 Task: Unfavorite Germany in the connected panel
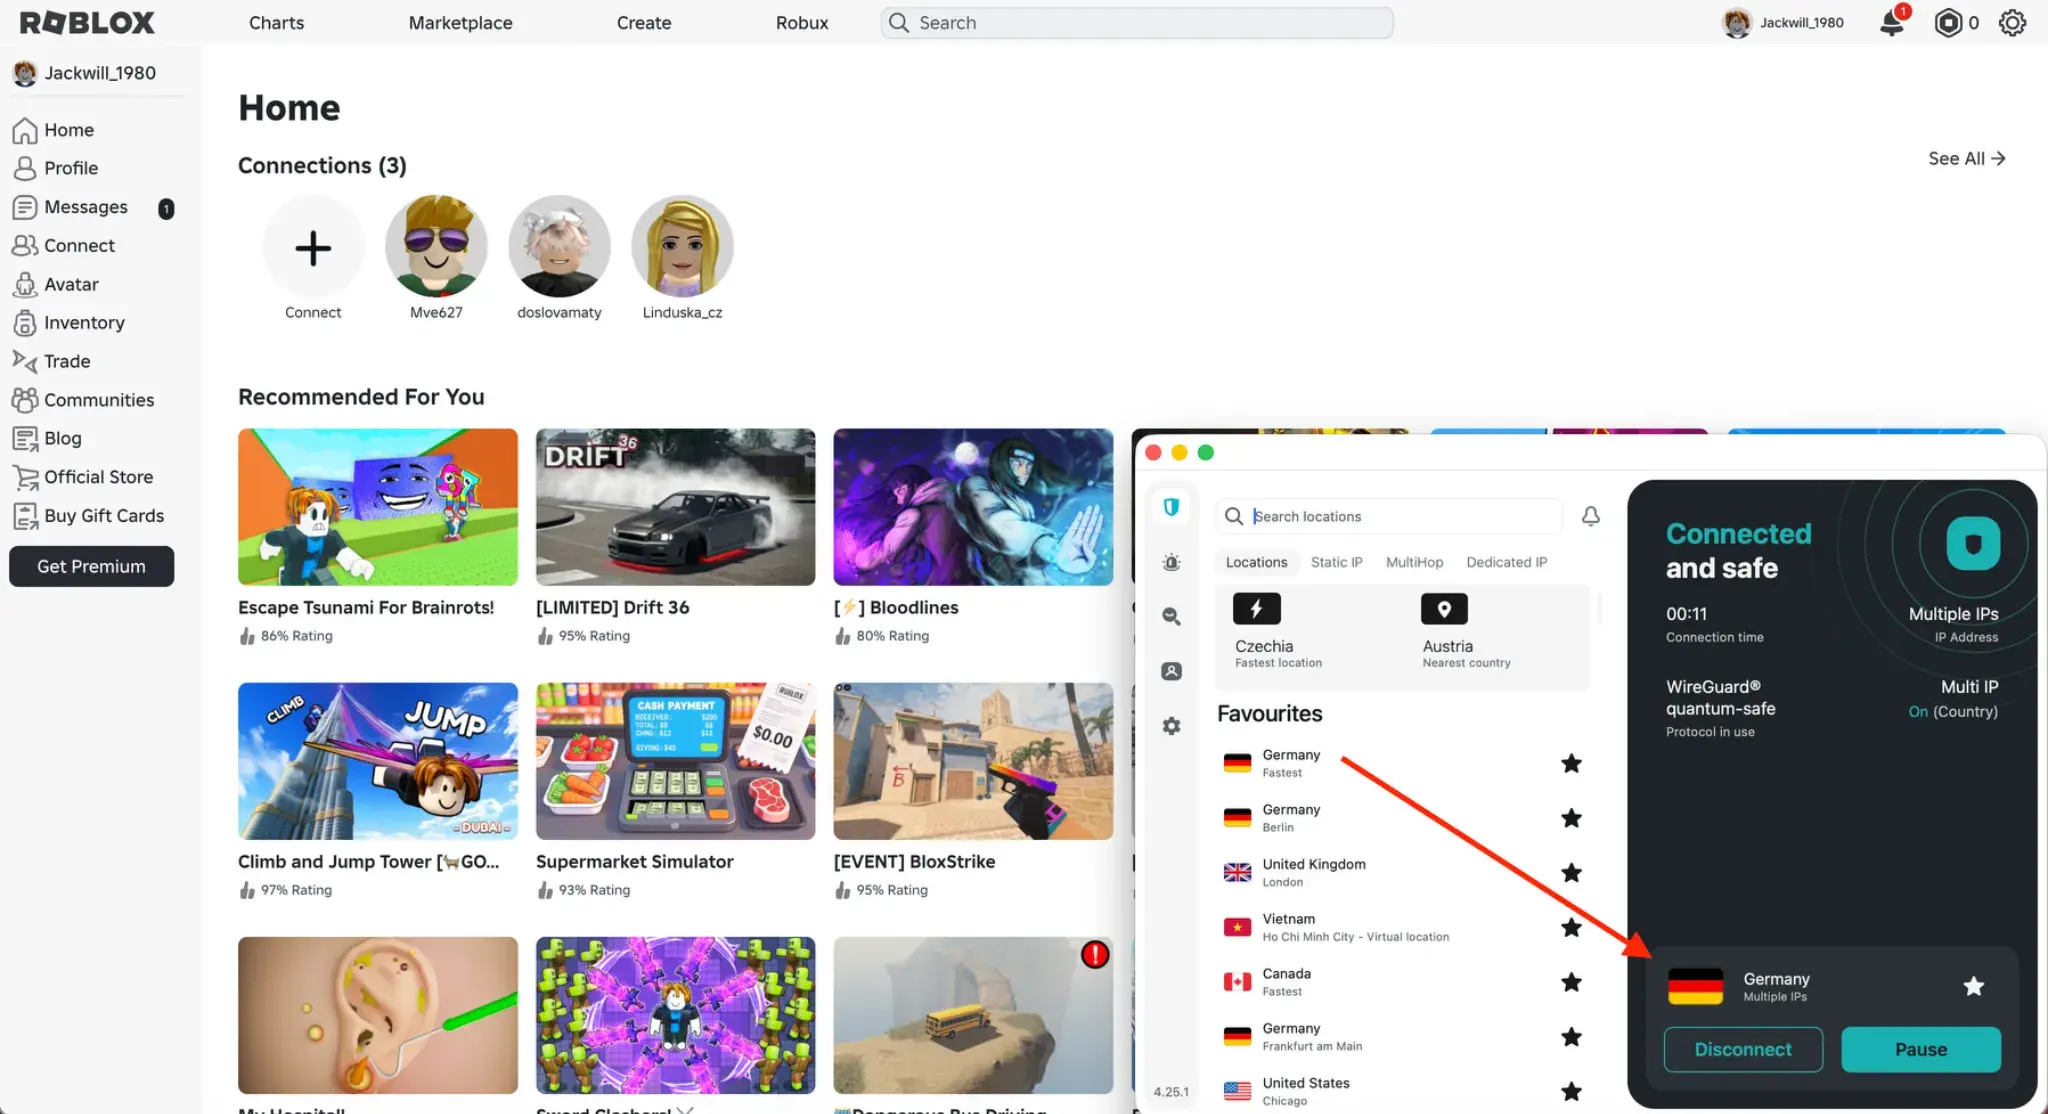point(1973,986)
